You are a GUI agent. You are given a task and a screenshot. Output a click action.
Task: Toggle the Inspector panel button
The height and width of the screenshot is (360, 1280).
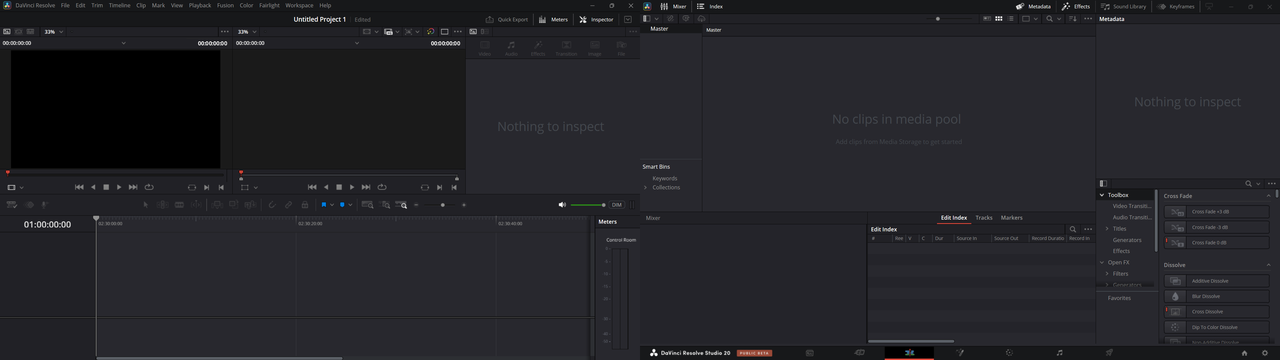point(596,19)
